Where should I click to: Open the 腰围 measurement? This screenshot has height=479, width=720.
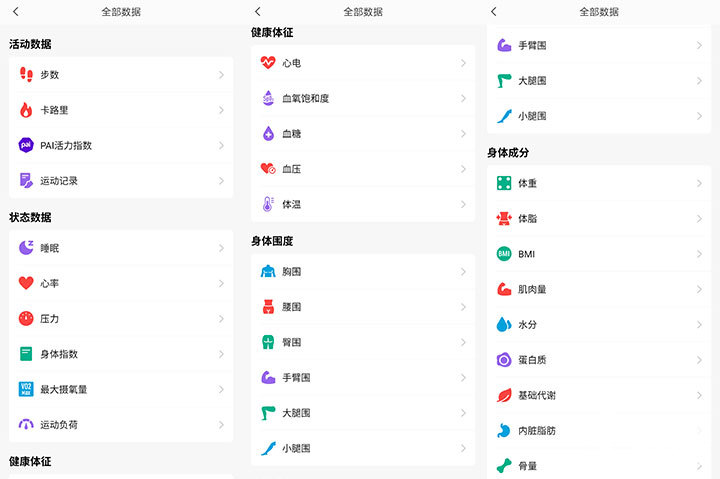tap(360, 307)
